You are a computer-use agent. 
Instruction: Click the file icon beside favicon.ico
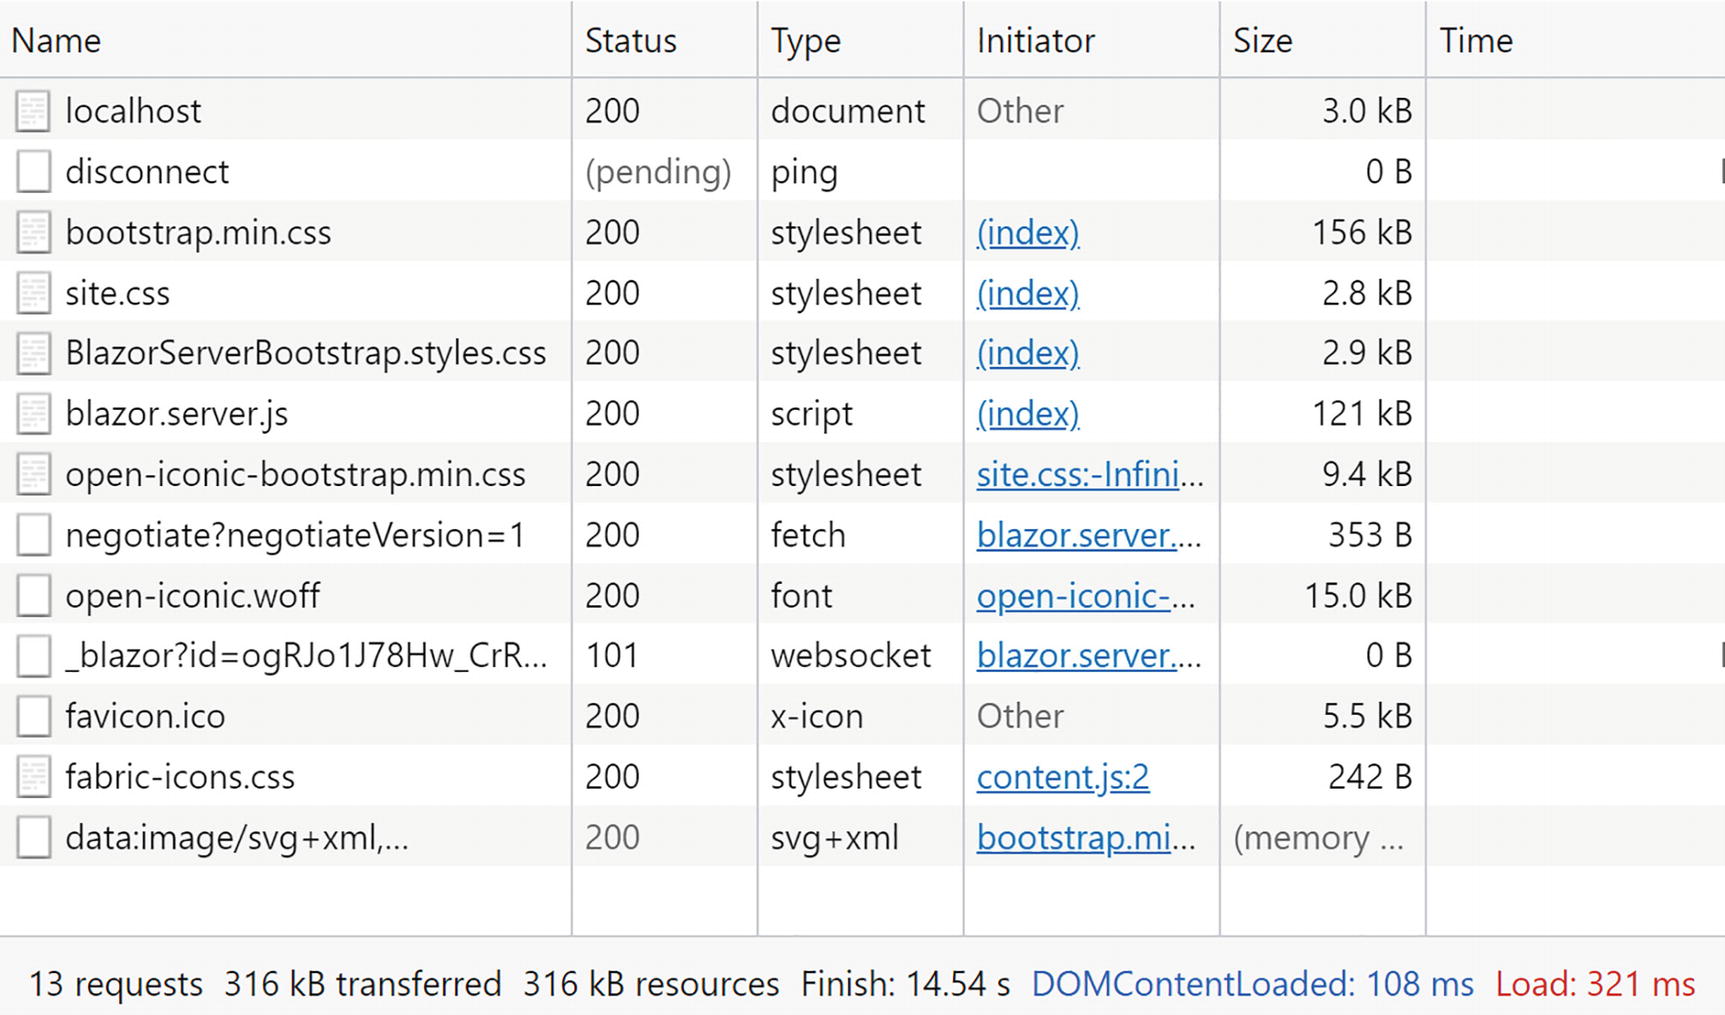[33, 717]
